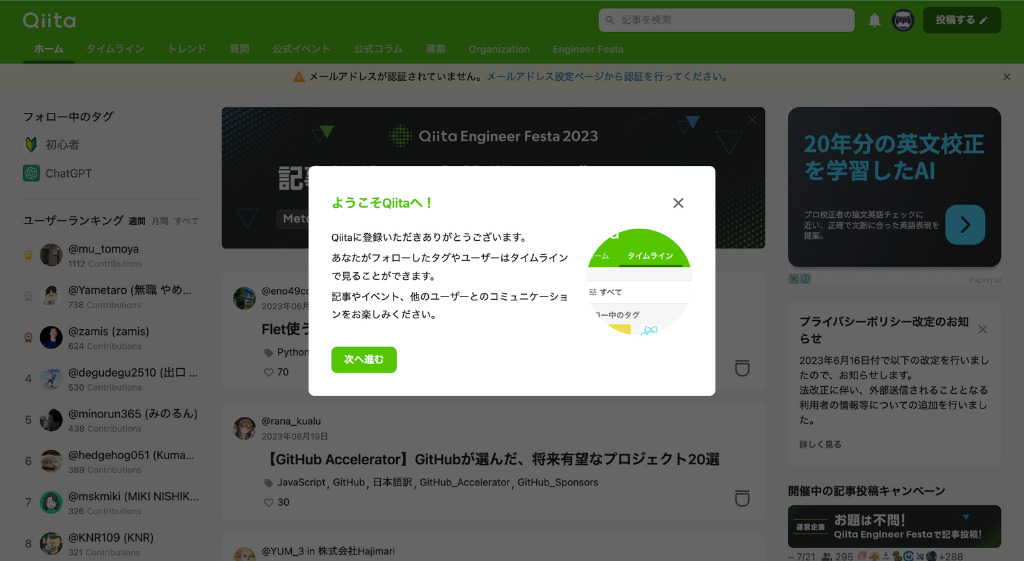Image resolution: width=1024 pixels, height=561 pixels.
Task: Open the 募集 tab
Action: click(x=436, y=49)
